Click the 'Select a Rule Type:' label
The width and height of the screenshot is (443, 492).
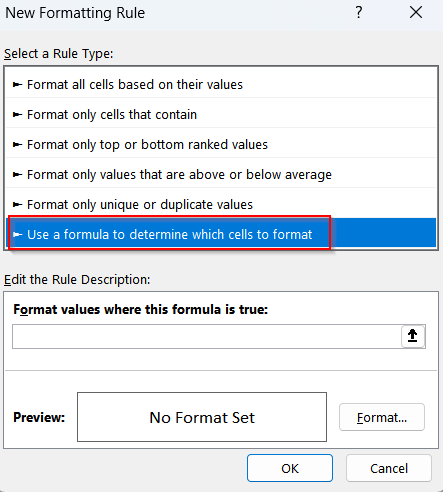pyautogui.click(x=59, y=54)
